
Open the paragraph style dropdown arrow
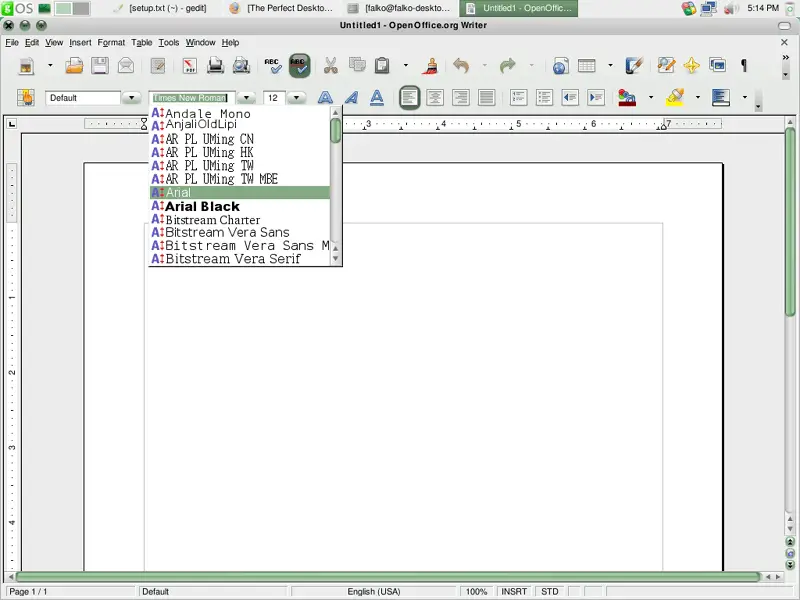(x=131, y=98)
